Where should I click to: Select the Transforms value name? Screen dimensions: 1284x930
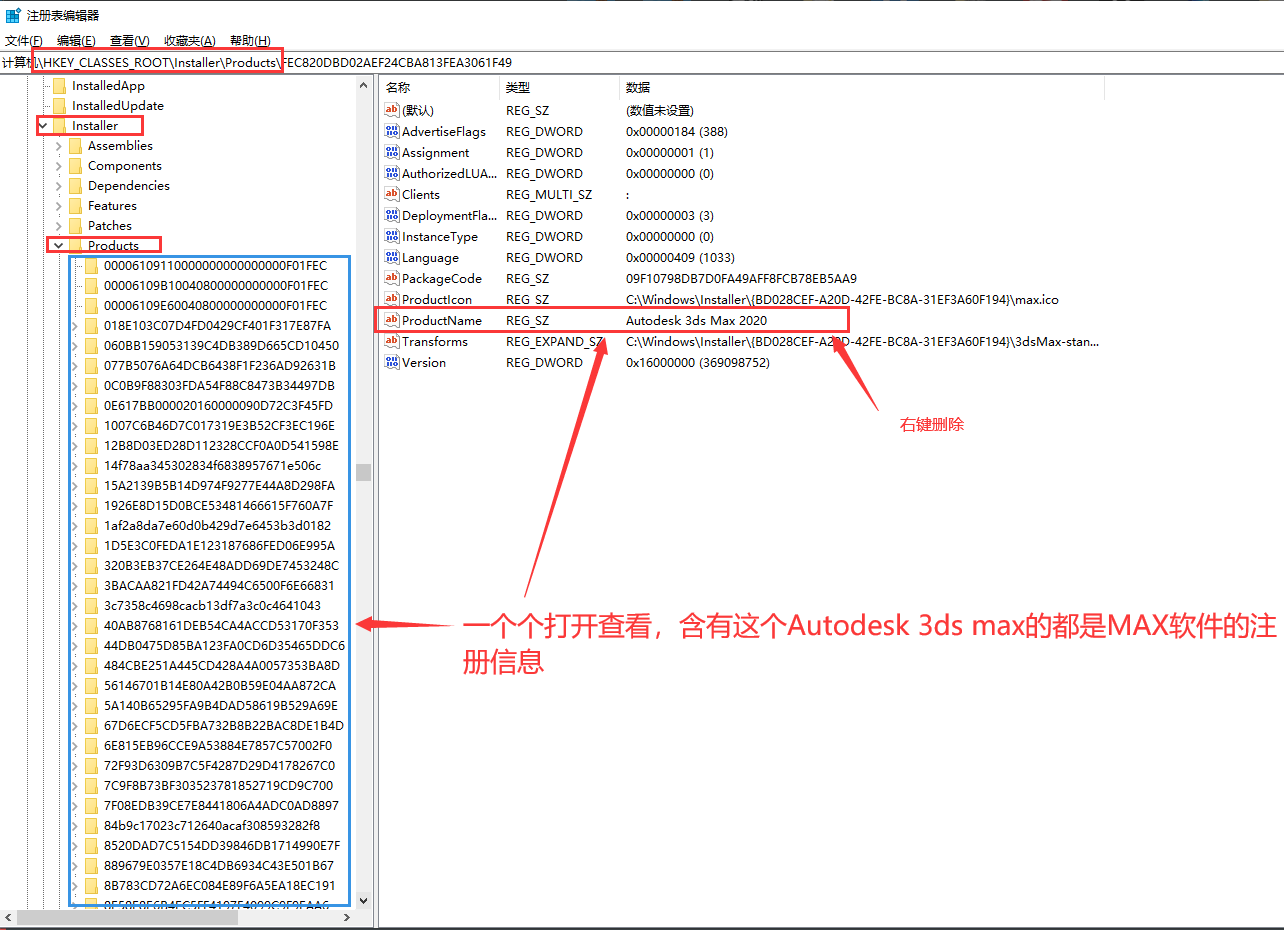435,341
